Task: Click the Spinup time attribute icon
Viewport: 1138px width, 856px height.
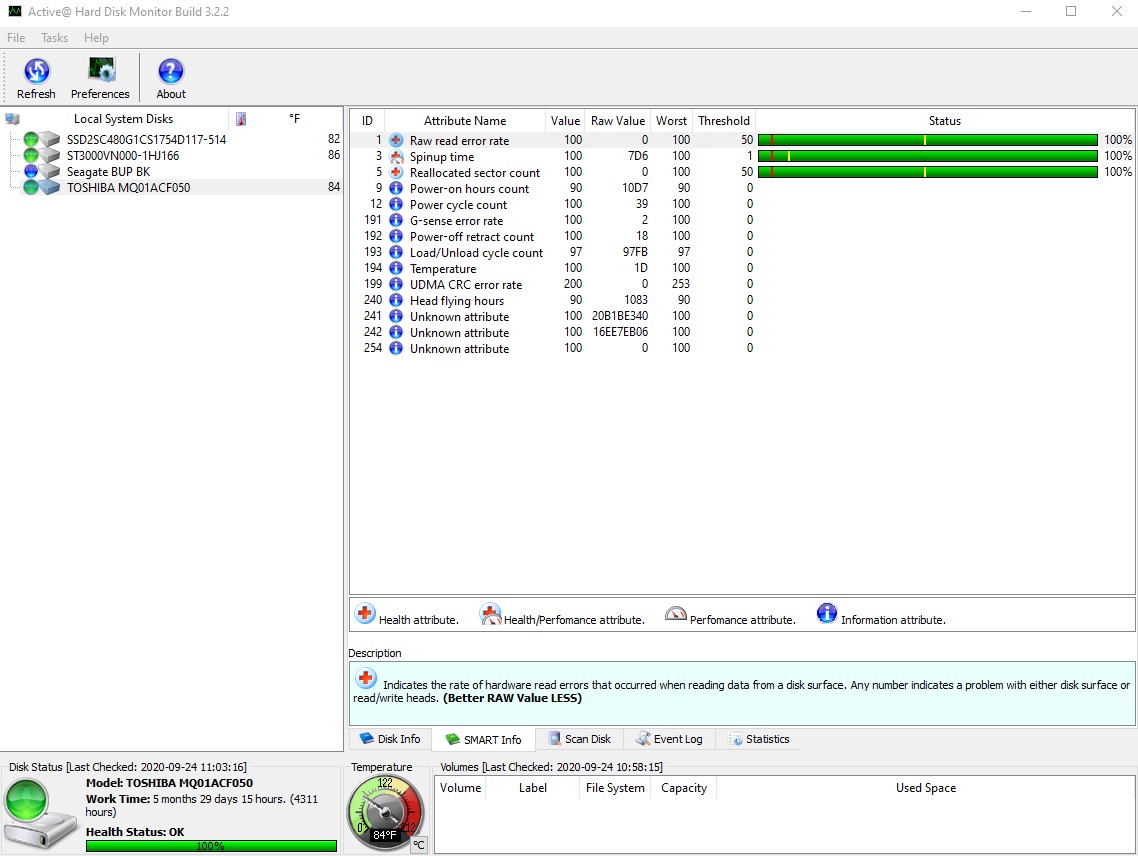Action: [x=396, y=157]
